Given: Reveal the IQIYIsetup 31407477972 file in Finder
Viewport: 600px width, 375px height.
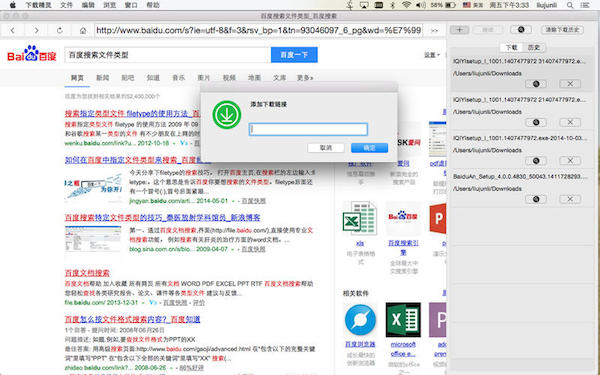Looking at the screenshot, I should (x=536, y=84).
